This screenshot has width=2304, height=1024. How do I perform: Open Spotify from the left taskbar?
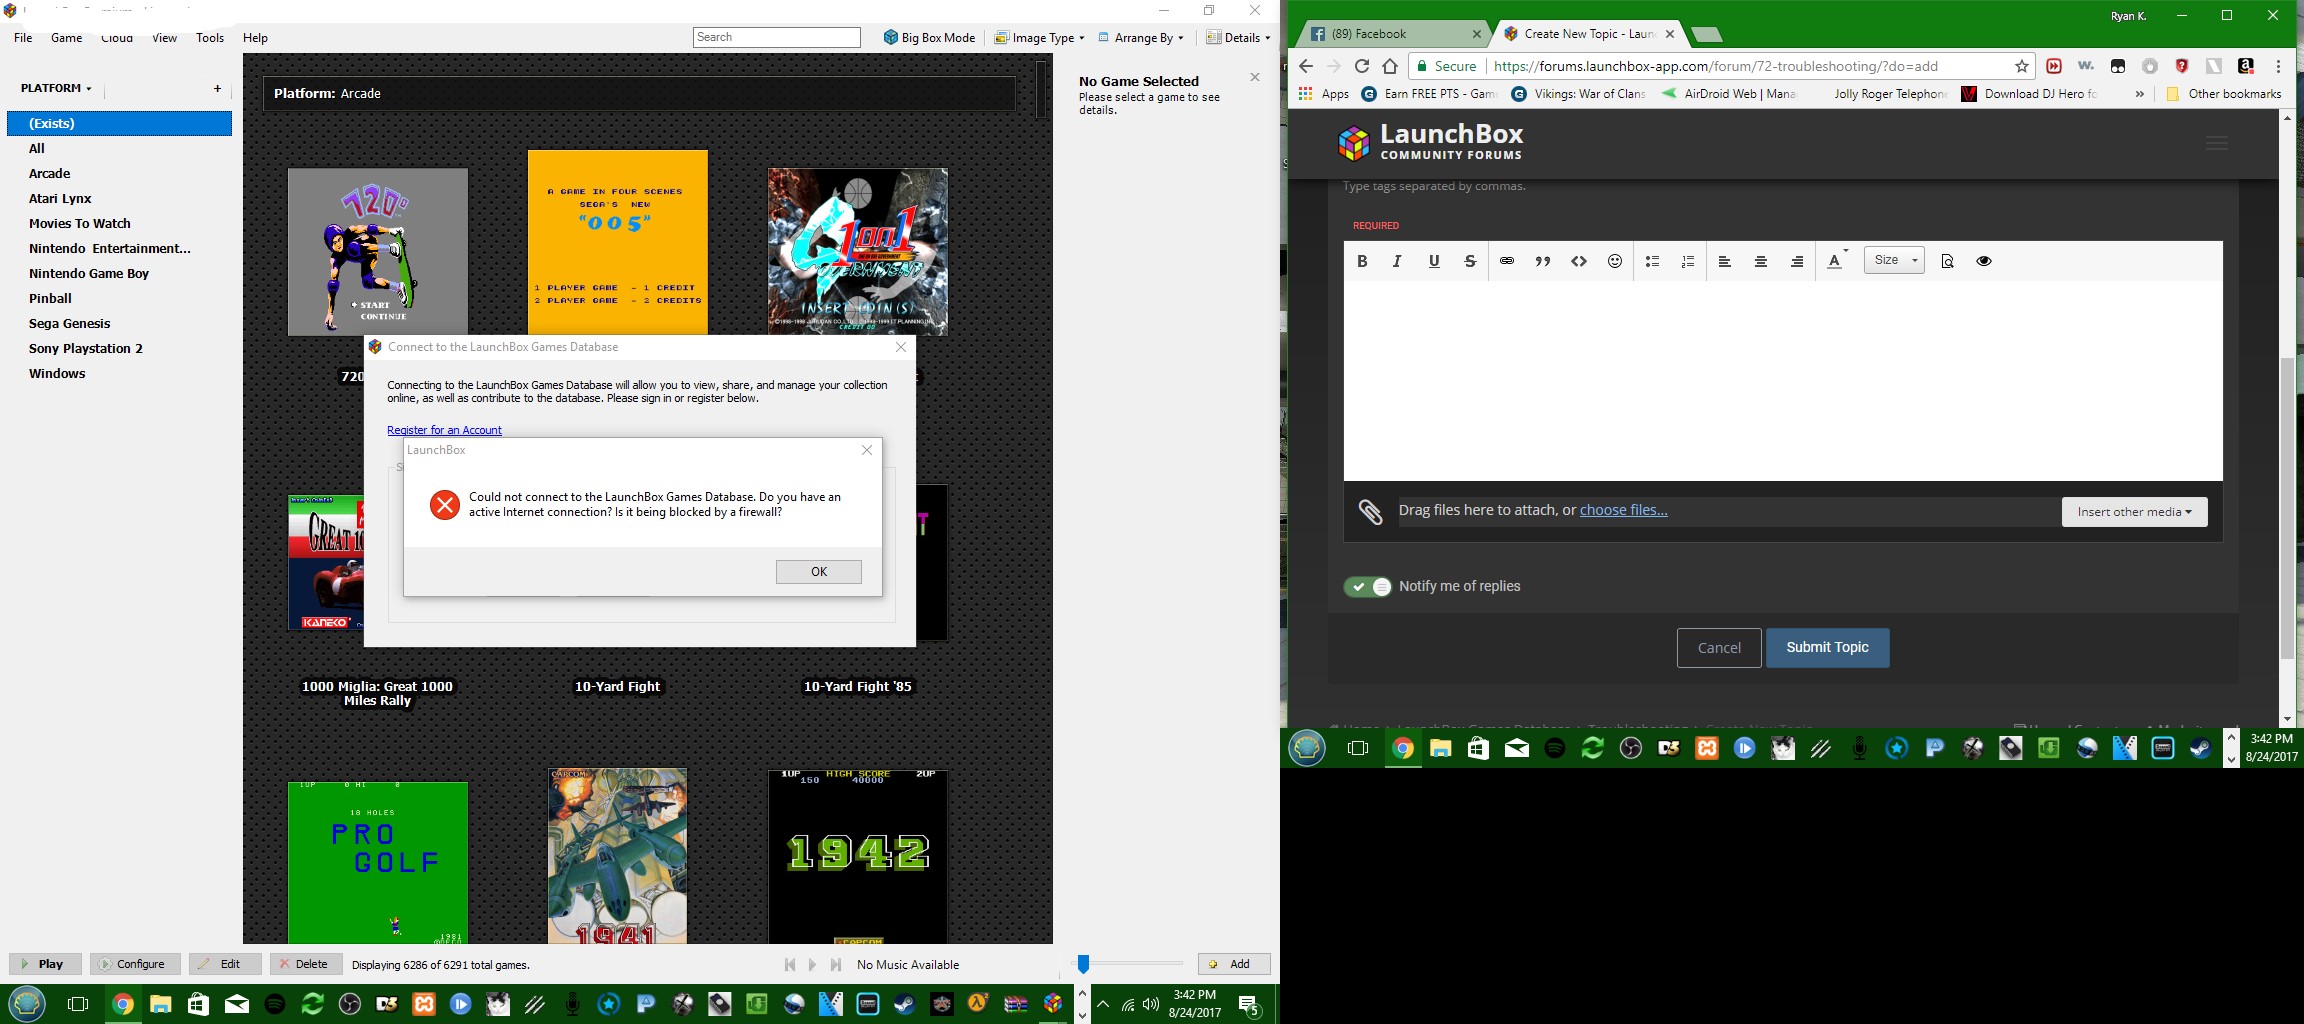pos(275,1004)
